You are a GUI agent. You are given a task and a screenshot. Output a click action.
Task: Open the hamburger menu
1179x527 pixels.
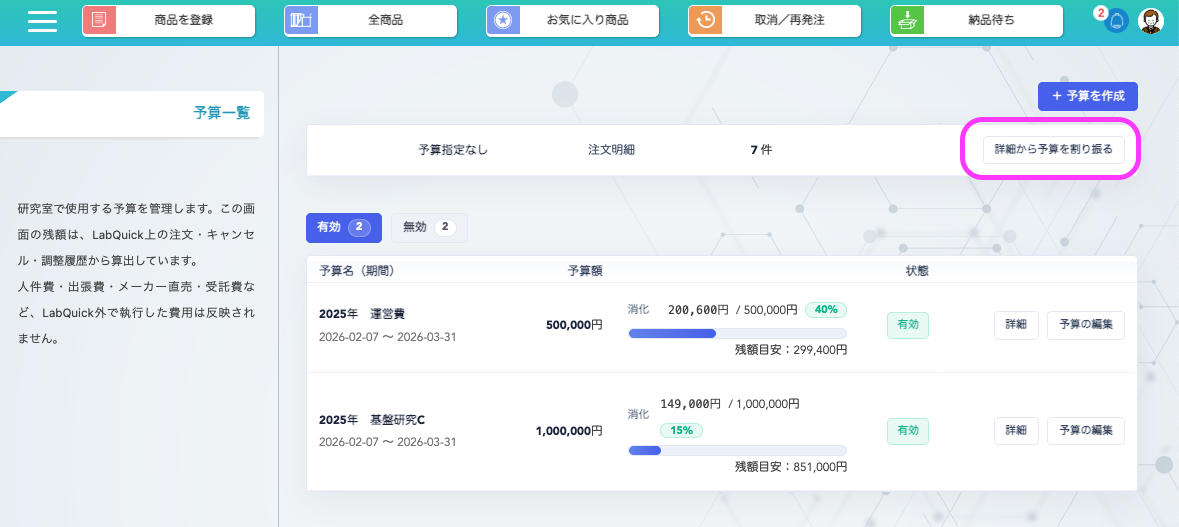42,21
